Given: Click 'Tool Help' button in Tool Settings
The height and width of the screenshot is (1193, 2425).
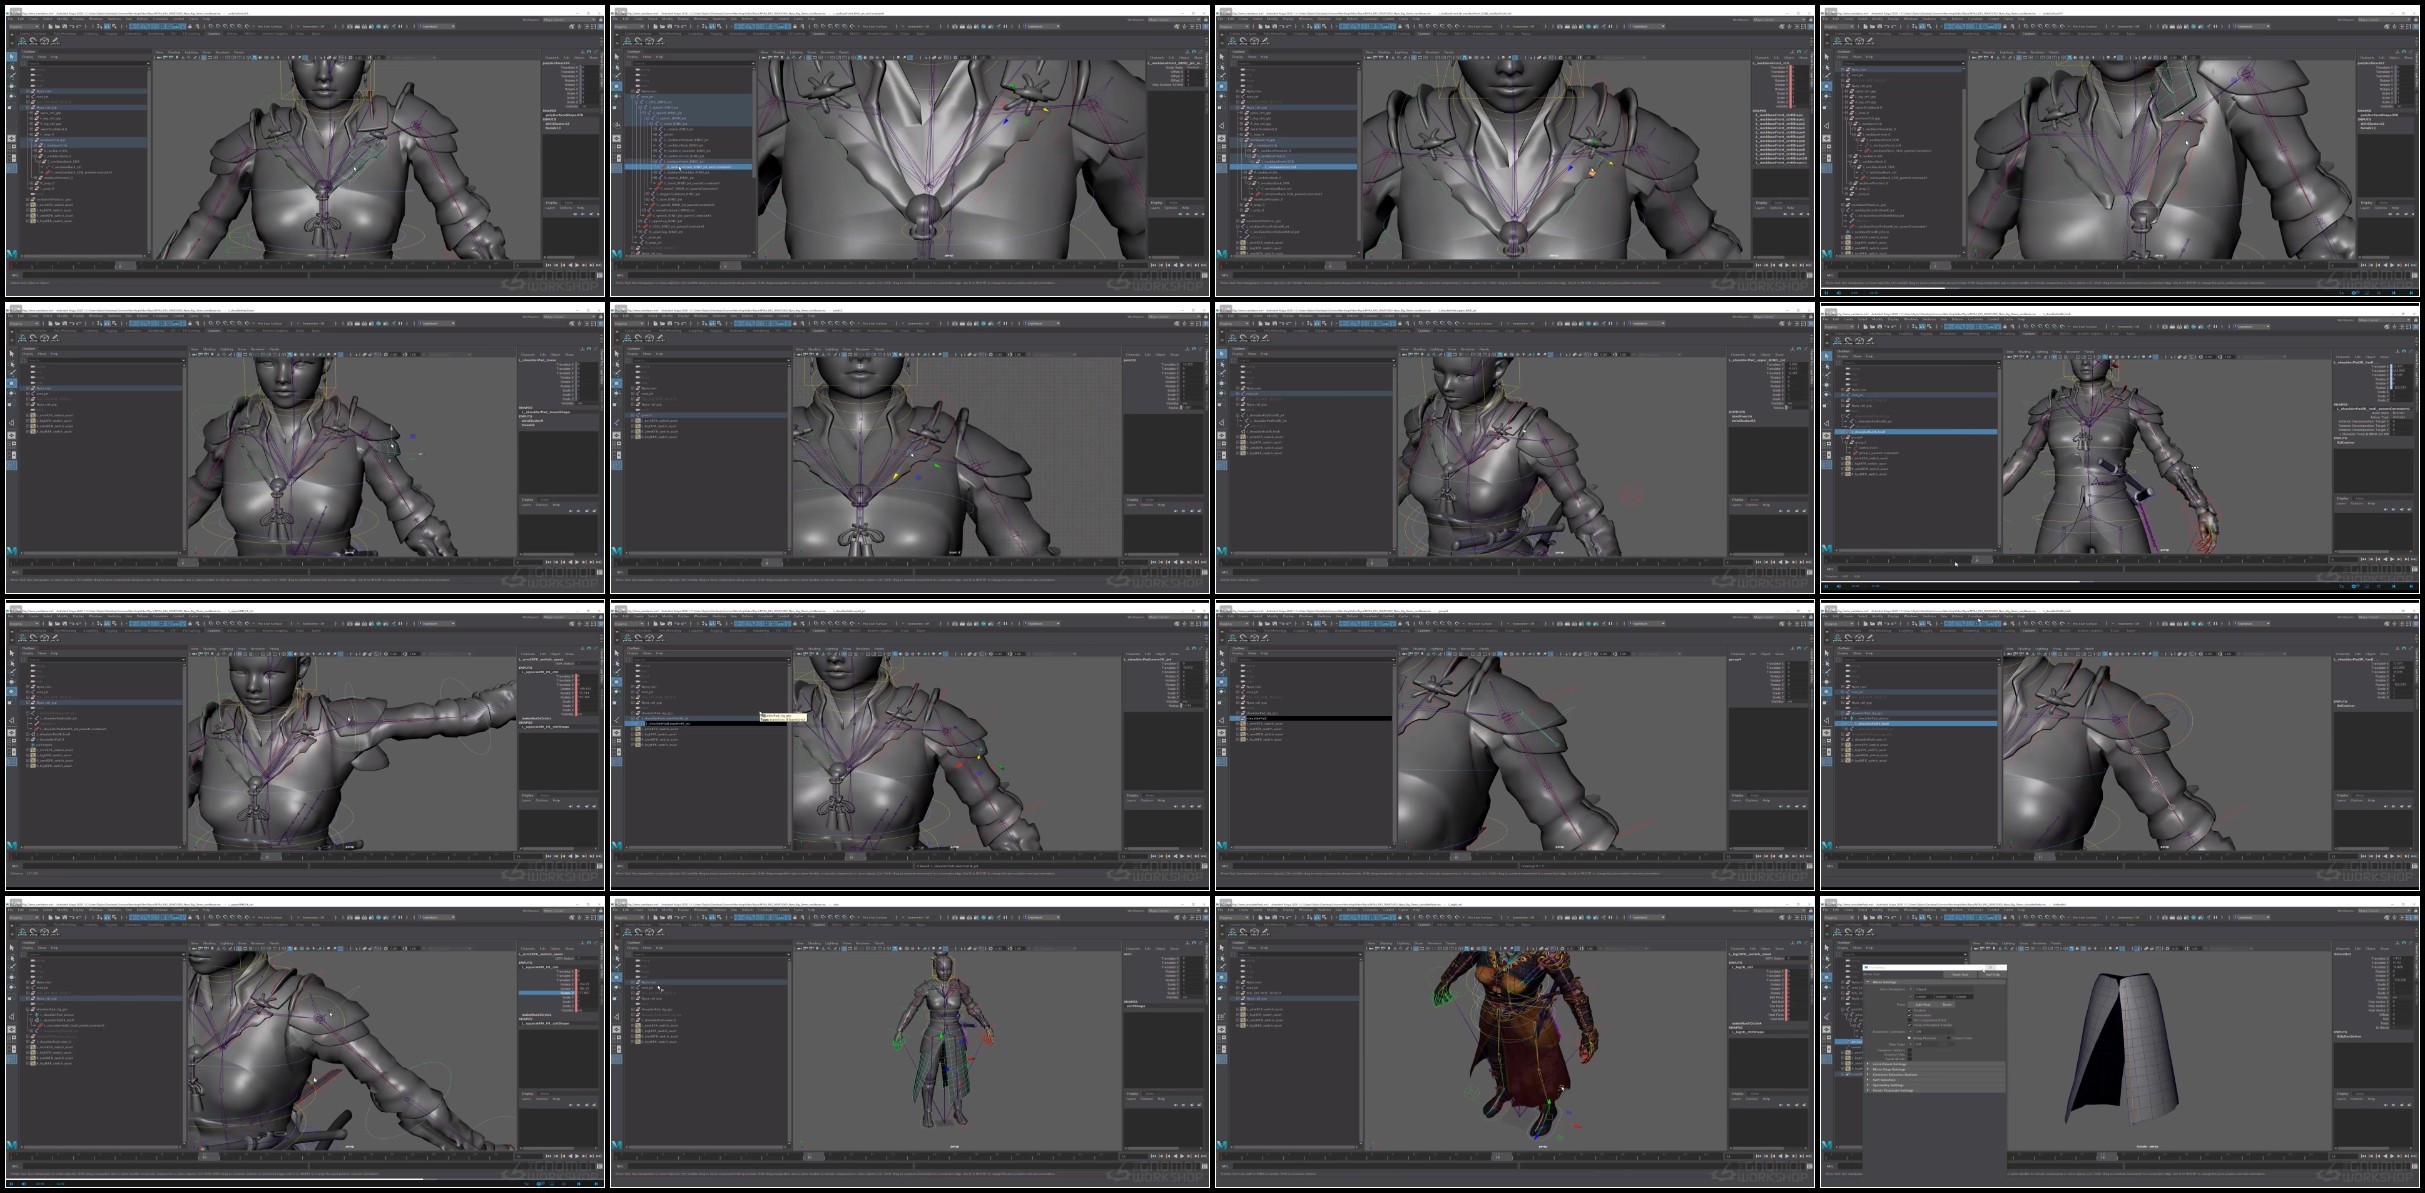Looking at the screenshot, I should coord(1993,975).
